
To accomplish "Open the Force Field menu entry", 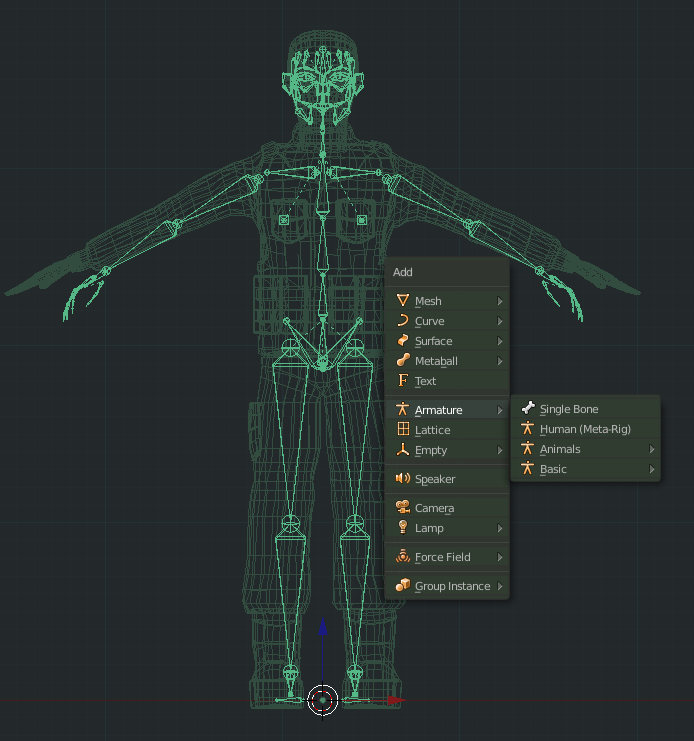I will click(x=447, y=557).
